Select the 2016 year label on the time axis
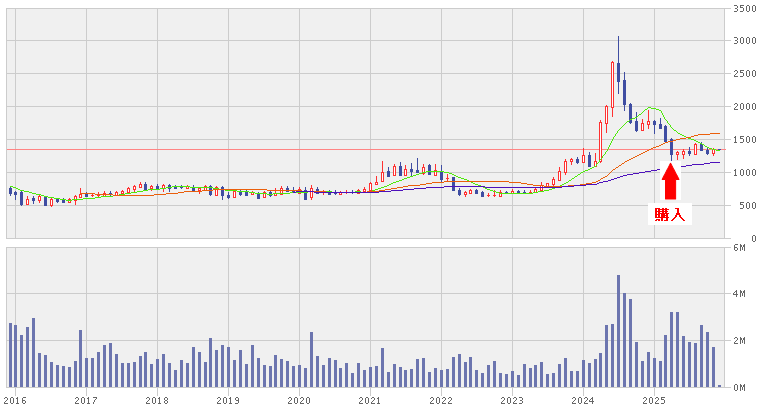The image size is (761, 410). [x=15, y=400]
